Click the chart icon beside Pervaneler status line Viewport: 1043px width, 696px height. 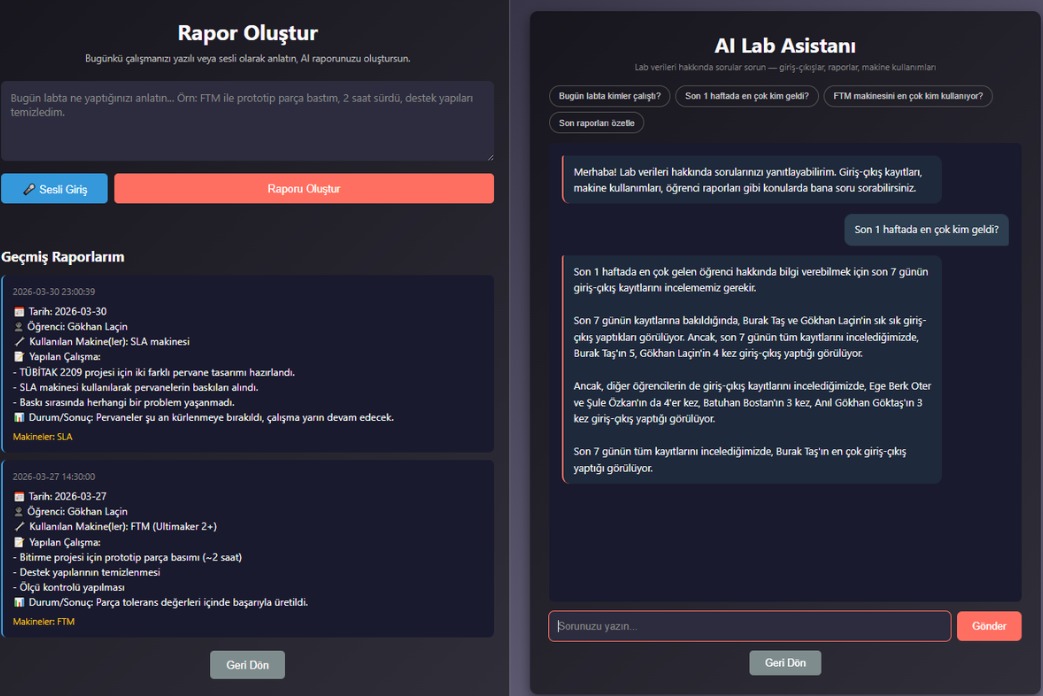click(x=19, y=417)
